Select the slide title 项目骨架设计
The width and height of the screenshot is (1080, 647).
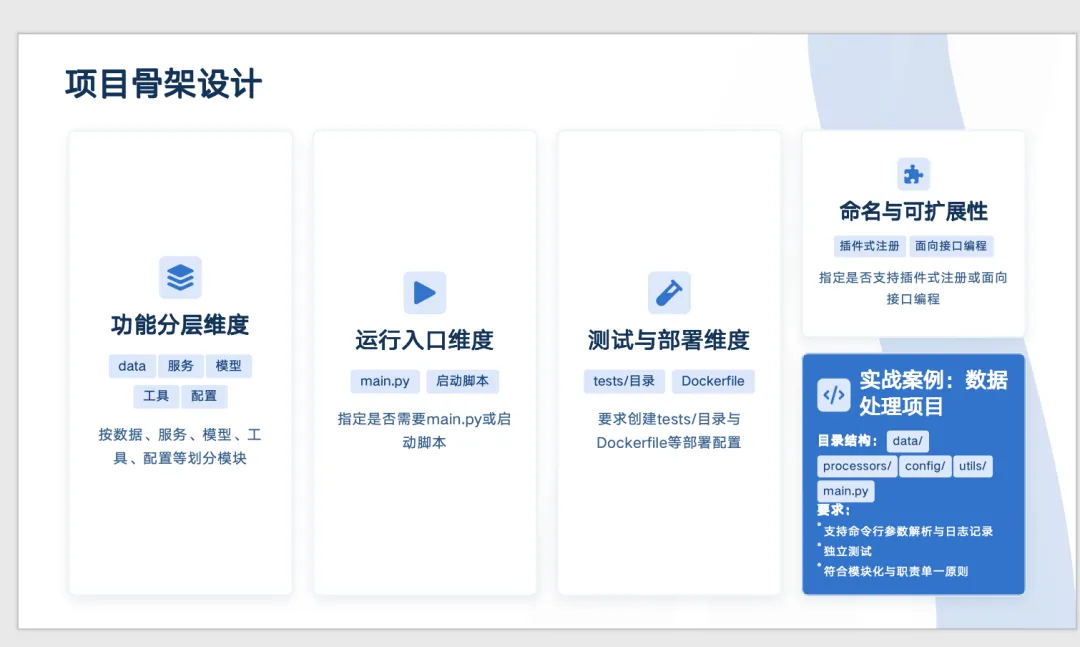[x=163, y=84]
